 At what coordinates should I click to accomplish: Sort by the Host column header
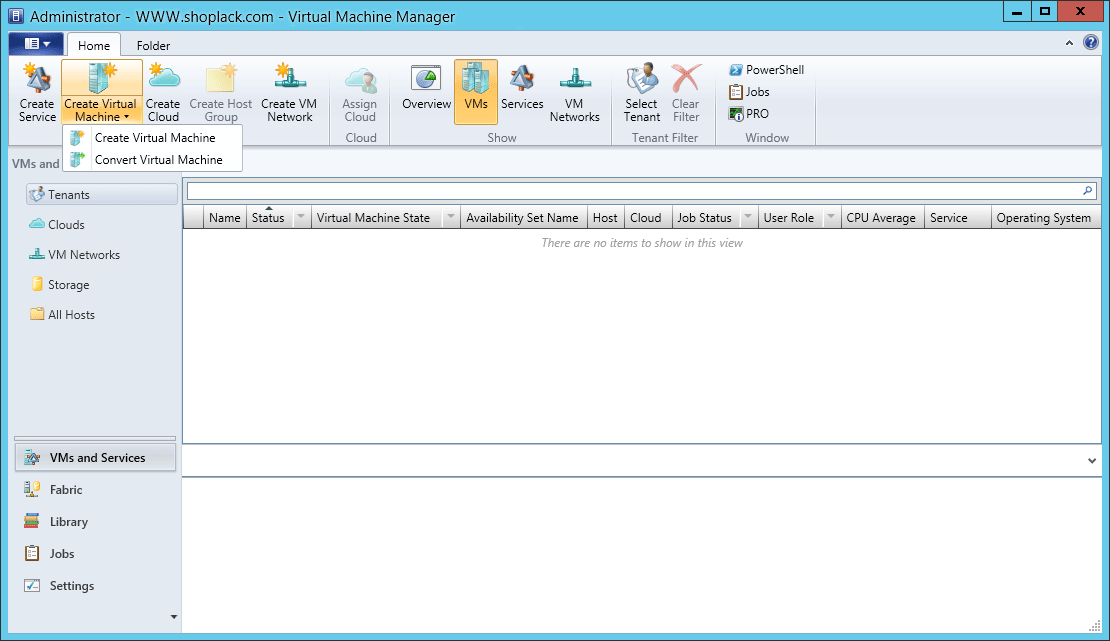pyautogui.click(x=605, y=217)
